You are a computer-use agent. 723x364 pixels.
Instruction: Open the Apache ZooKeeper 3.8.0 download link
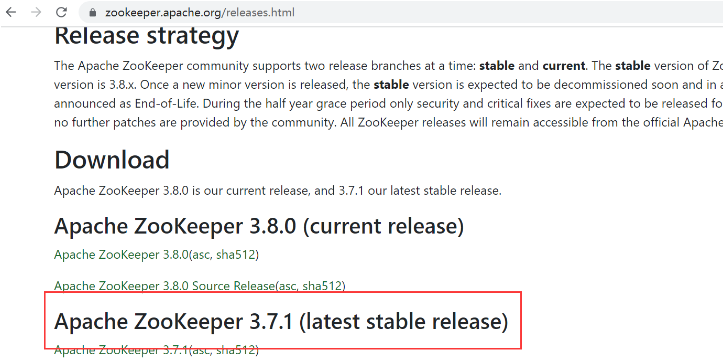(x=121, y=255)
